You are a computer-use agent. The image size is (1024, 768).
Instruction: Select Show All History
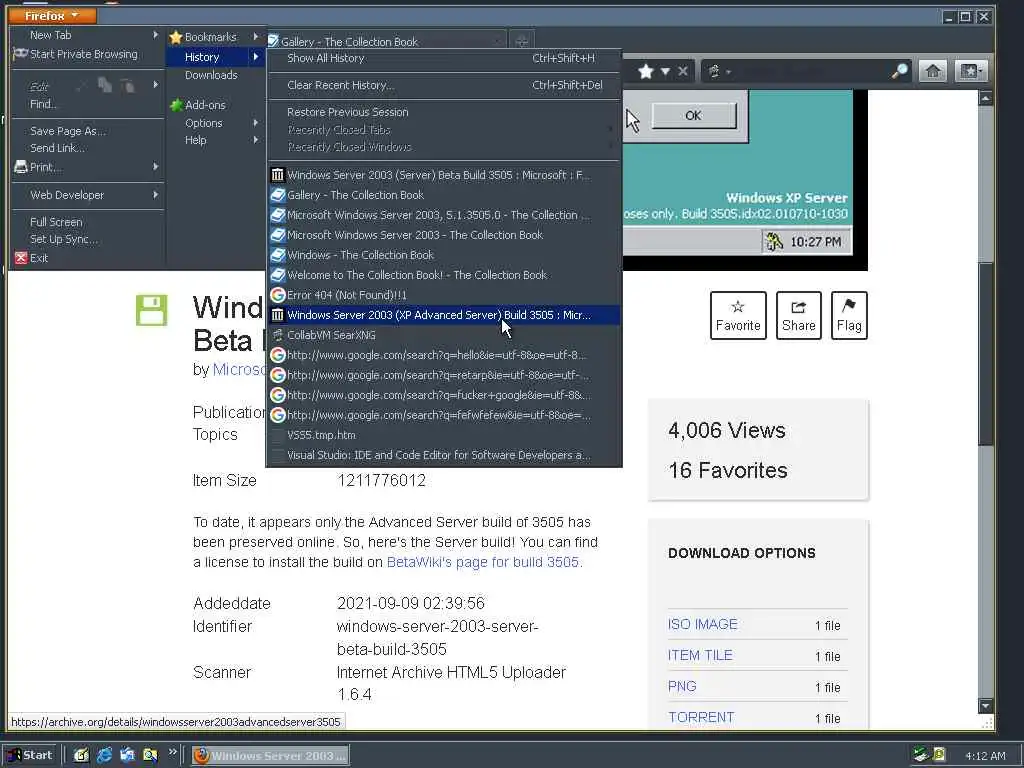click(x=444, y=58)
